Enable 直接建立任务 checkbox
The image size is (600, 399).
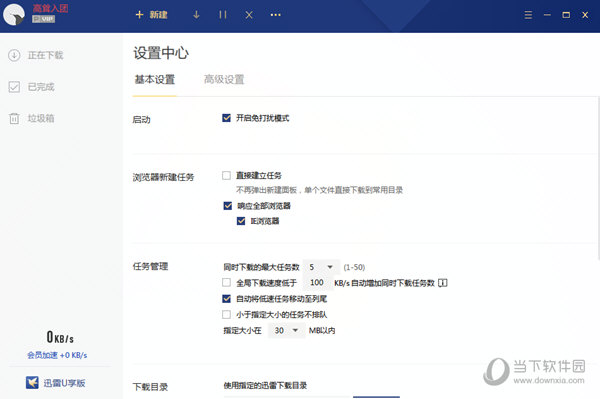(227, 175)
